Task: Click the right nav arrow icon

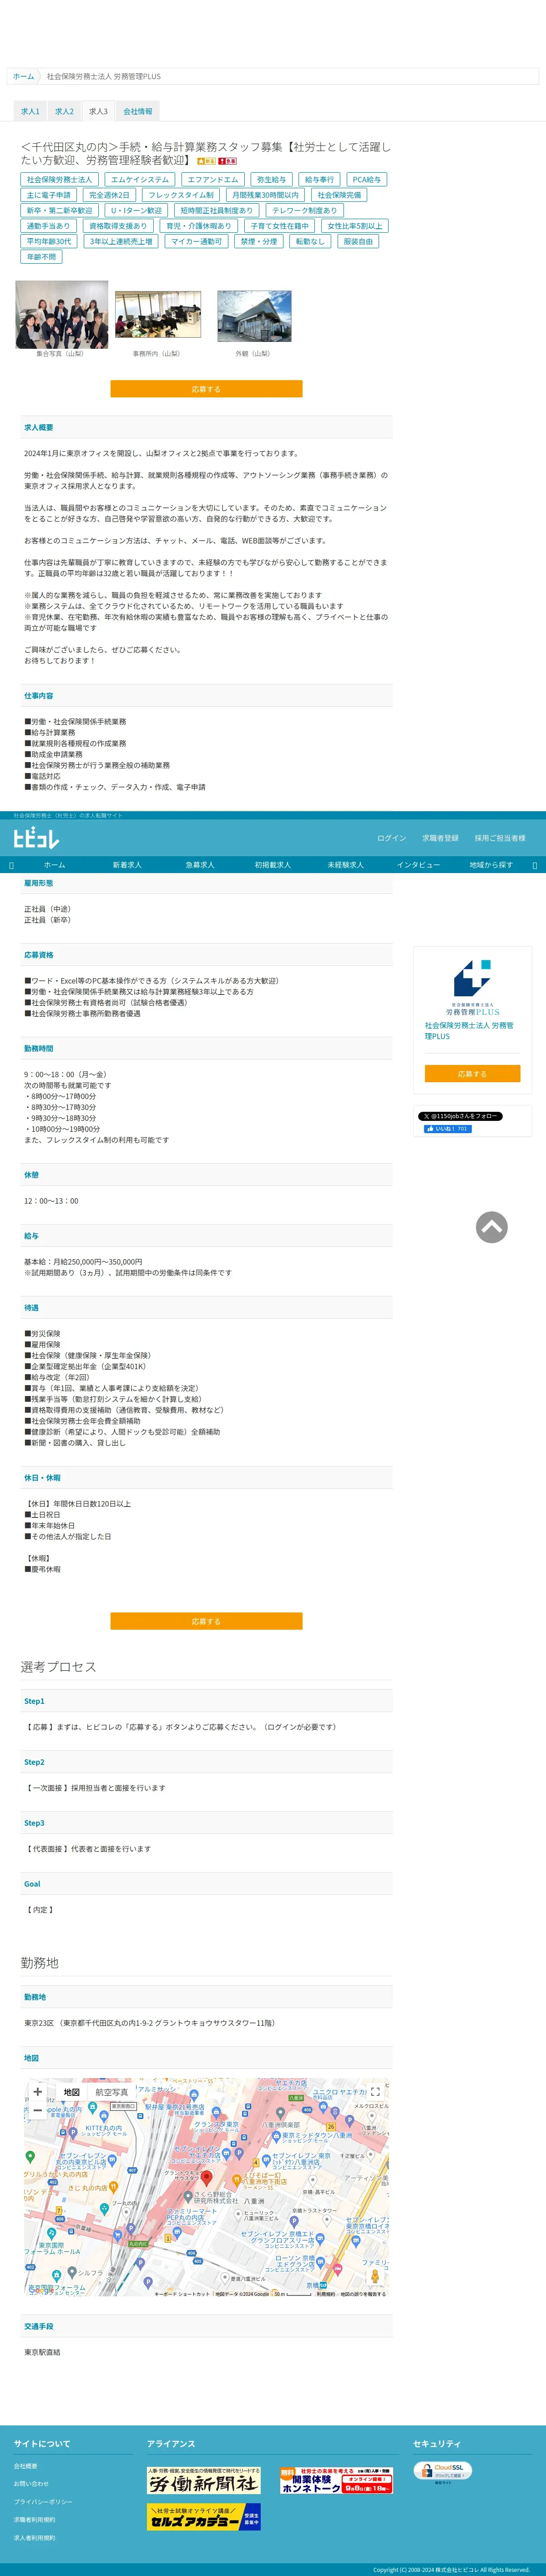Action: (x=534, y=865)
